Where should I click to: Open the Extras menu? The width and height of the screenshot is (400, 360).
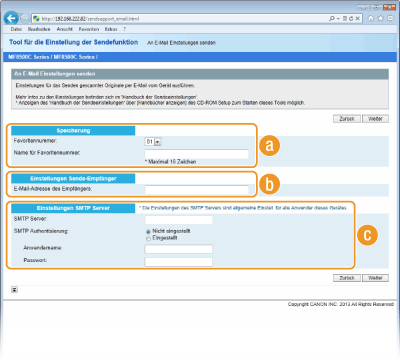[x=111, y=29]
